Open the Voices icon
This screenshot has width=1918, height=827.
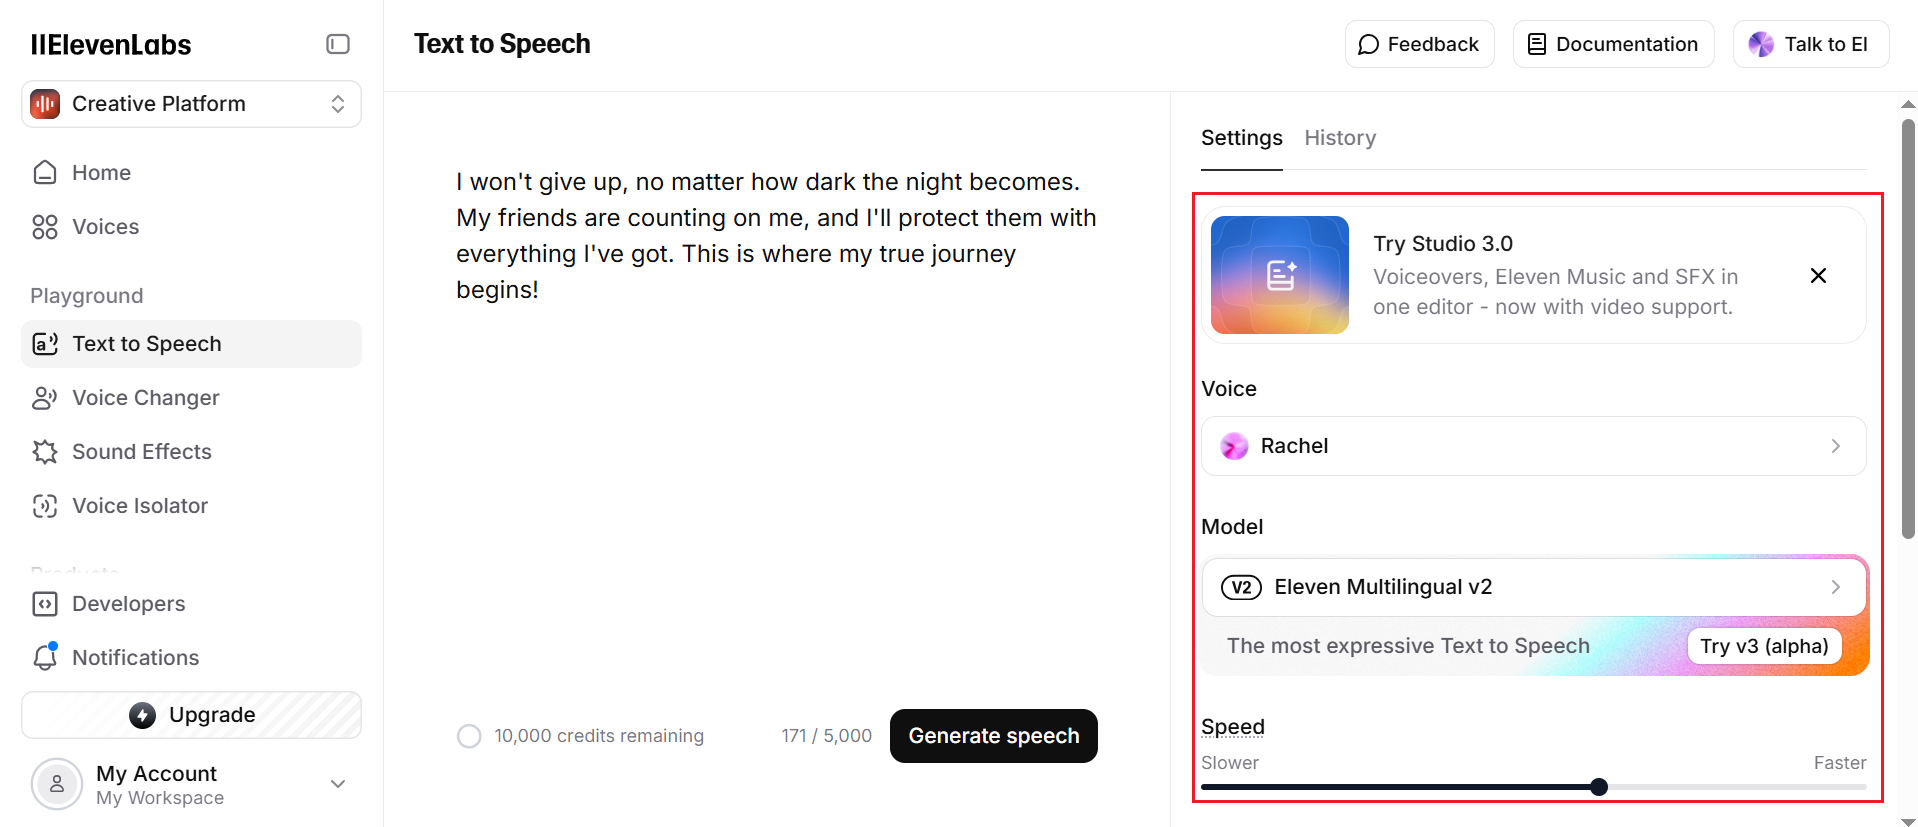point(45,227)
